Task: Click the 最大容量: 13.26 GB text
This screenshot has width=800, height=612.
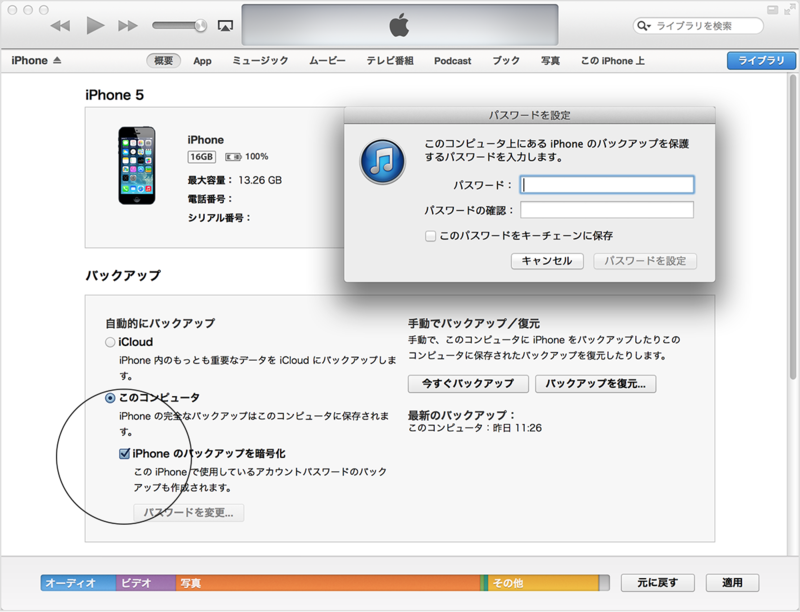Action: pyautogui.click(x=235, y=180)
